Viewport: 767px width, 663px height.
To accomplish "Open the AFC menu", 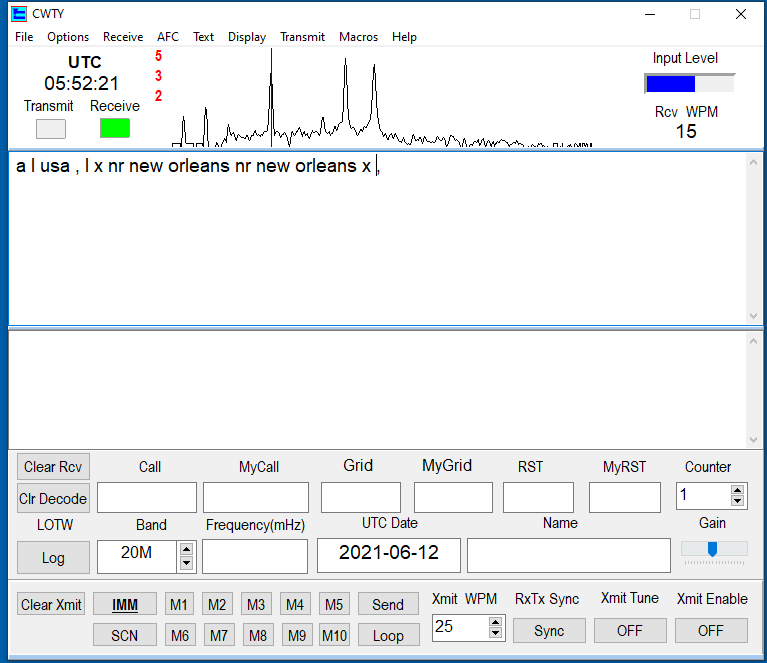I will pos(168,37).
